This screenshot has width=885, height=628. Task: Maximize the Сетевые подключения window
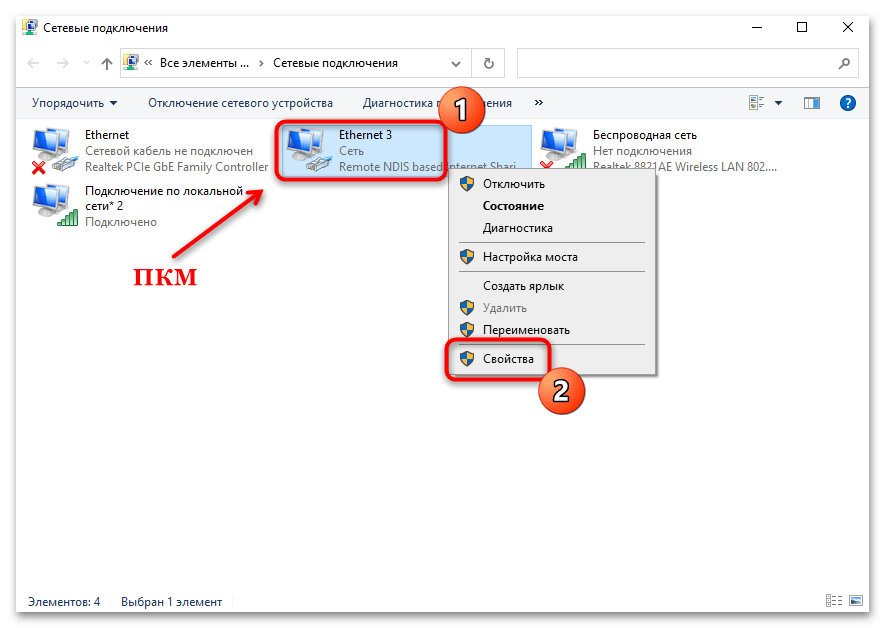click(x=802, y=27)
